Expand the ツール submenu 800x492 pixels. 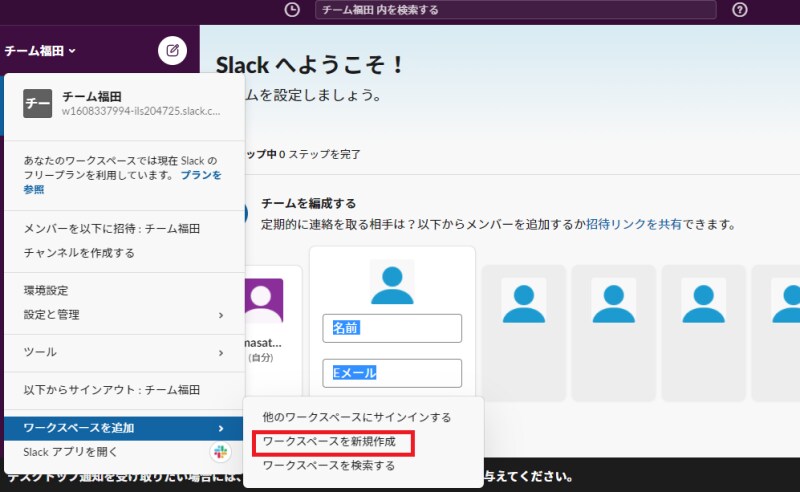click(123, 352)
